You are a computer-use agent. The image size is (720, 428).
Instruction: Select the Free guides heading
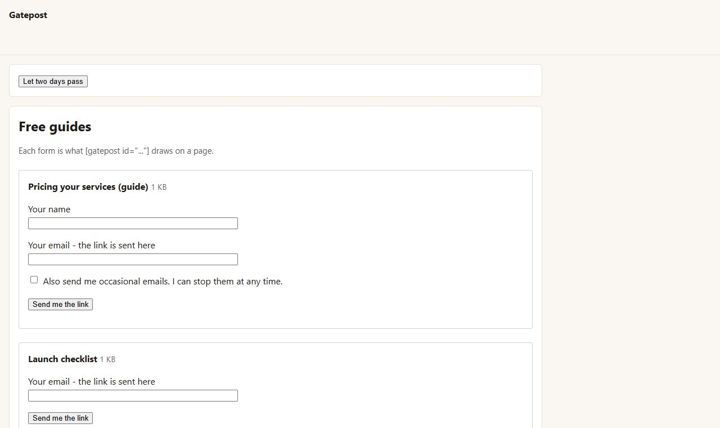[x=55, y=127]
